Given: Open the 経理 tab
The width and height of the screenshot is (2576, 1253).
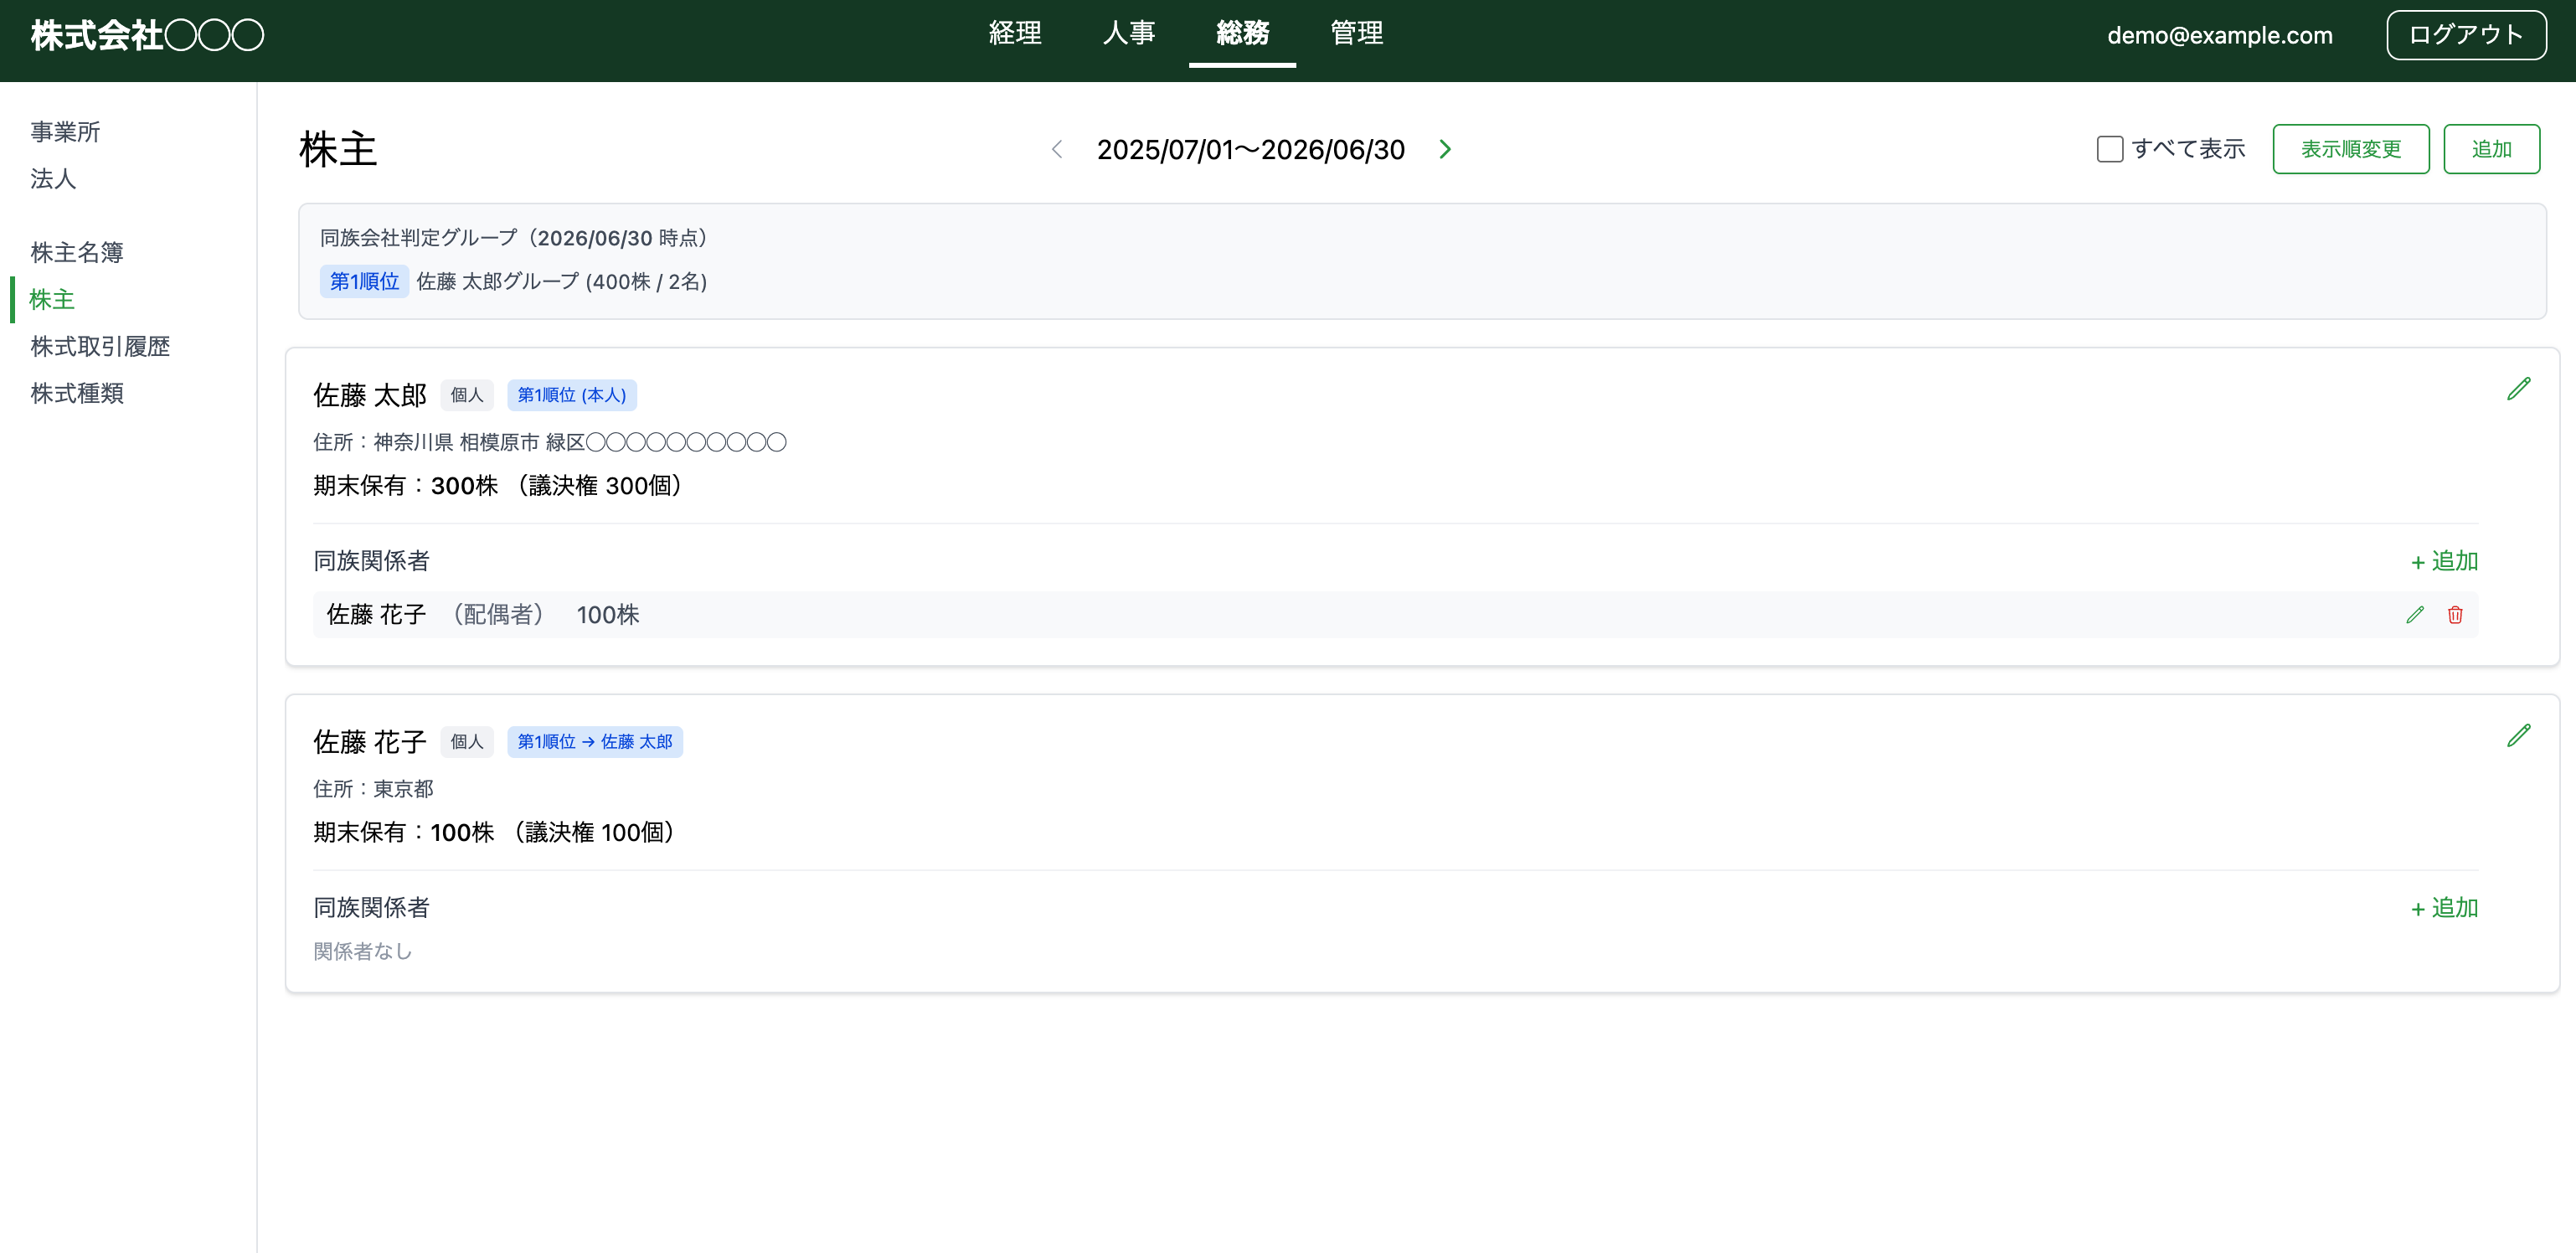Looking at the screenshot, I should tap(1015, 34).
